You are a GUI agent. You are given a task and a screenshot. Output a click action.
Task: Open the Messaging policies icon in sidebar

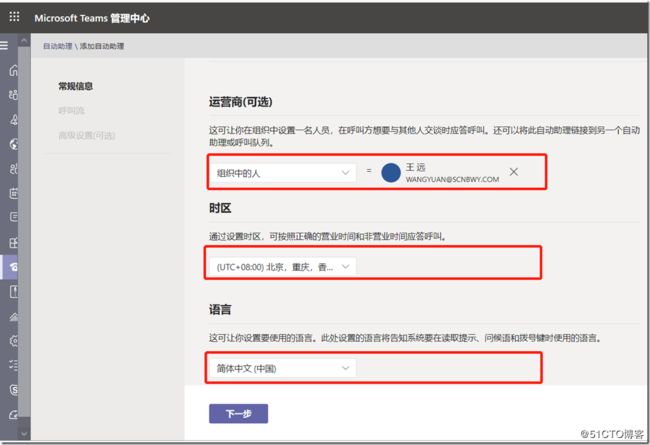coord(14,217)
